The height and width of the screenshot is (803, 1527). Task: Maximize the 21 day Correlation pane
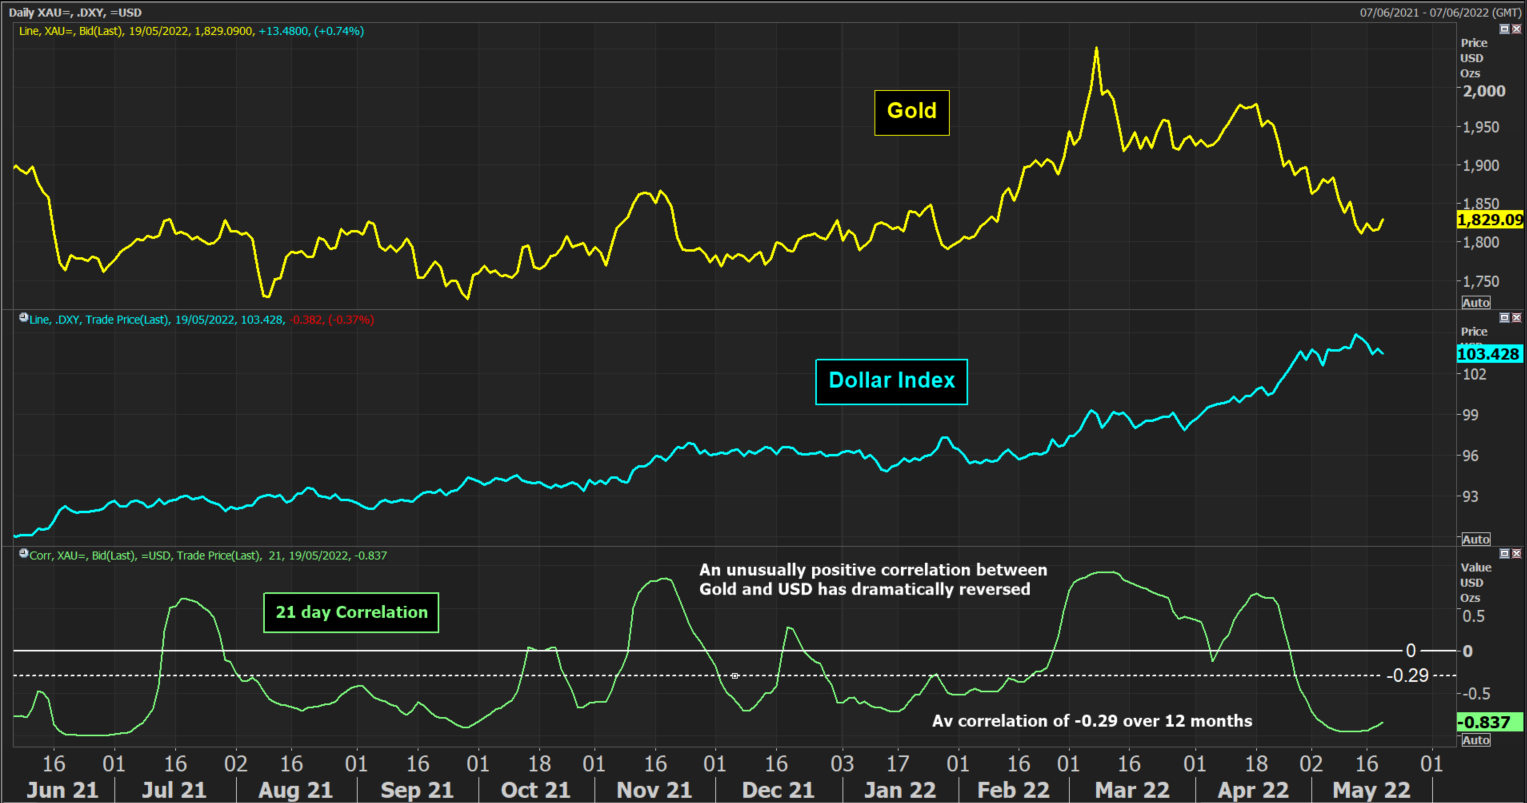pyautogui.click(x=1504, y=553)
